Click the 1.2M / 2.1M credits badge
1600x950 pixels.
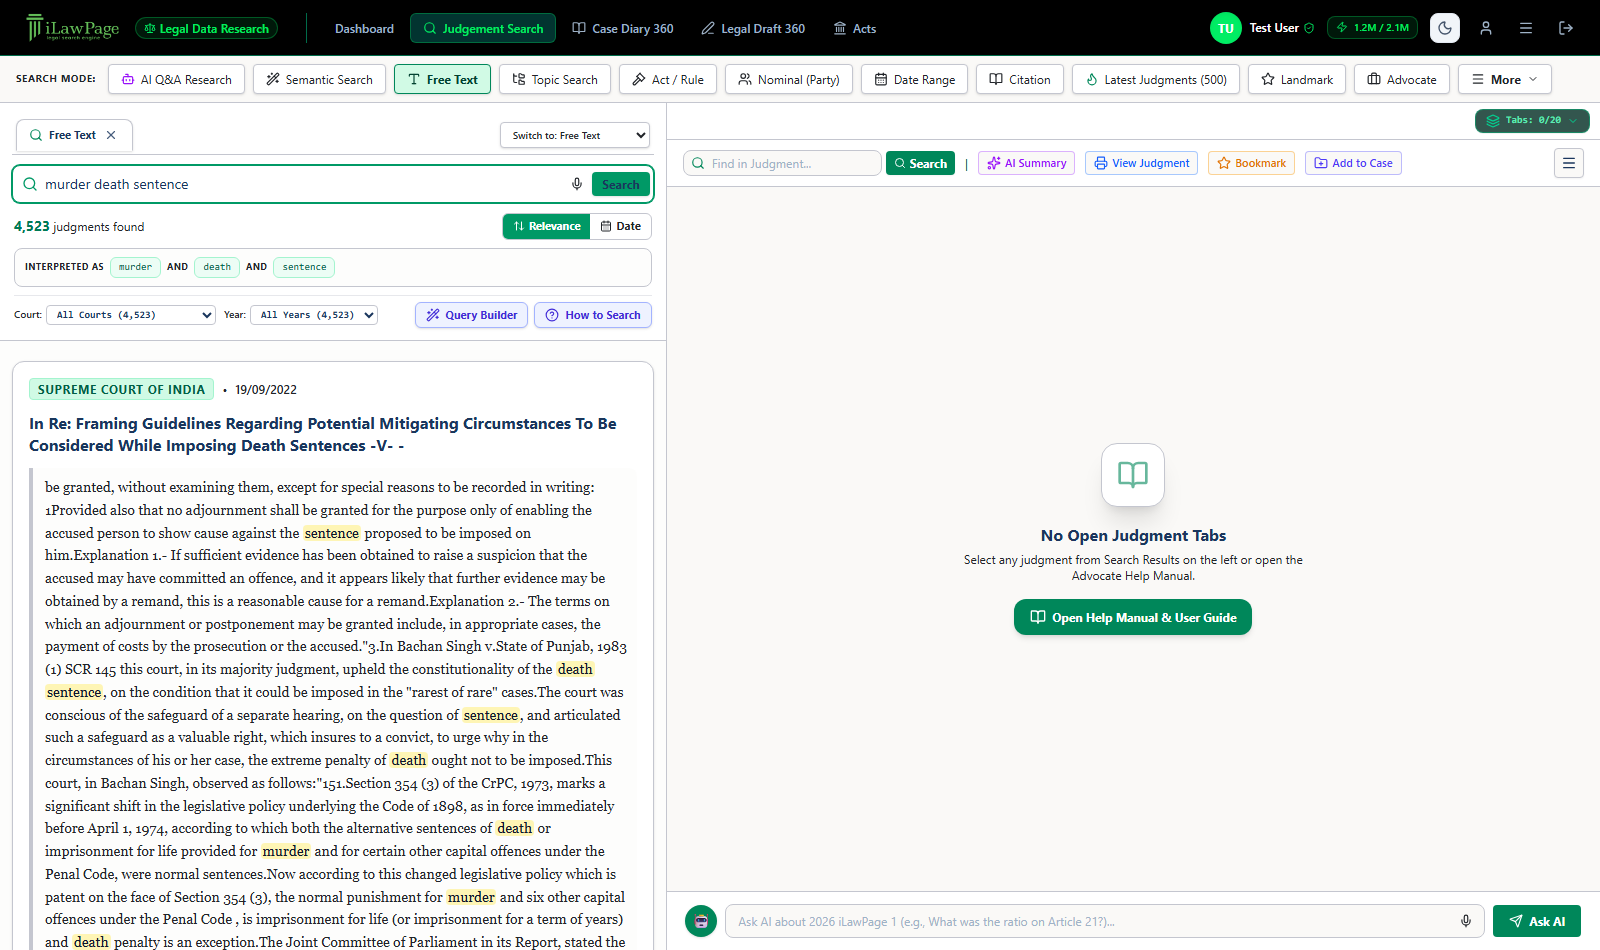(1372, 28)
